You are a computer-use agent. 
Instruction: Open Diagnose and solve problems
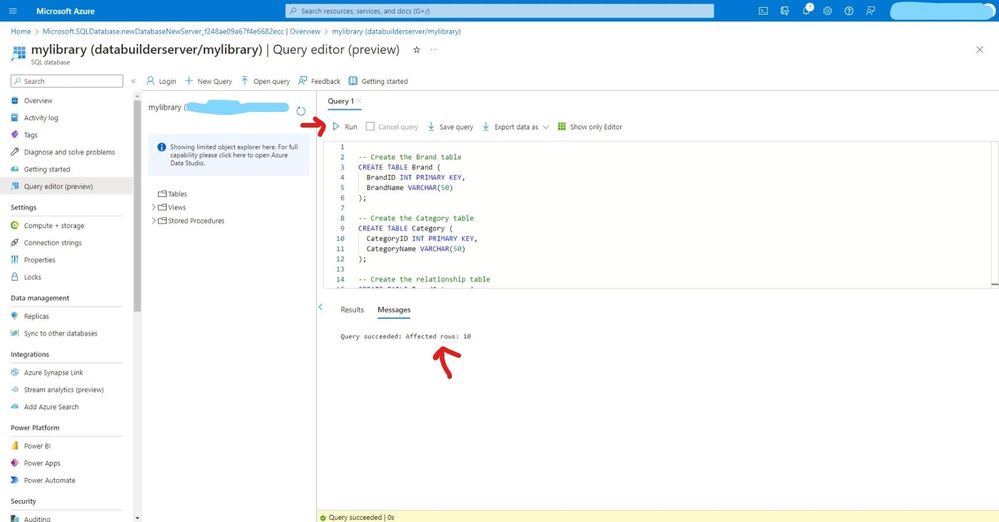(x=69, y=152)
